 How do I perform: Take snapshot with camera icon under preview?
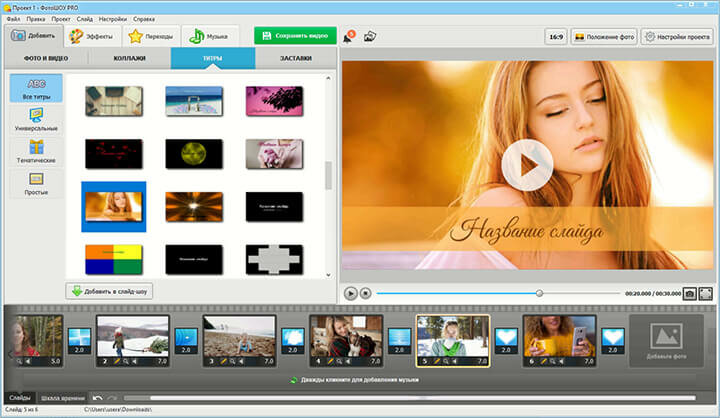click(689, 294)
